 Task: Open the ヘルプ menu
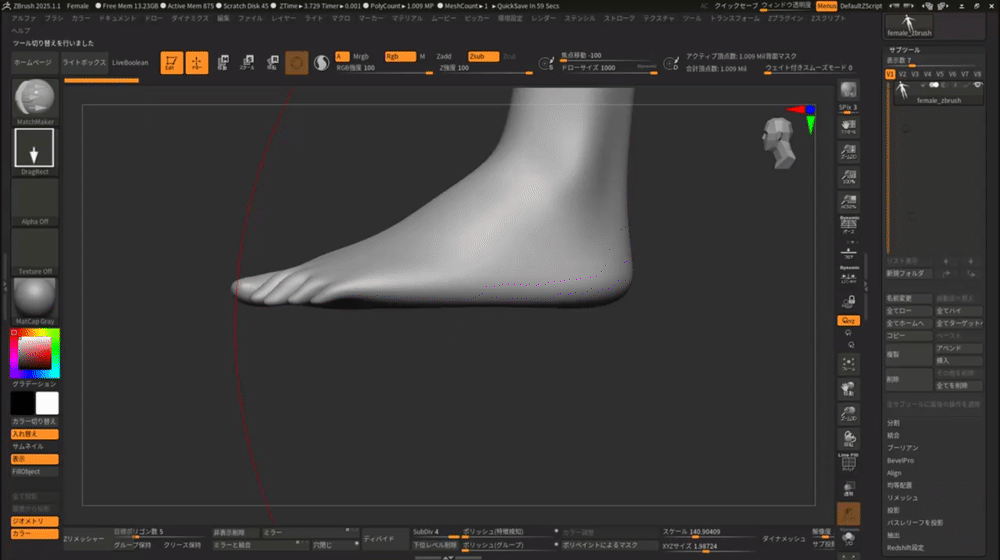point(21,30)
